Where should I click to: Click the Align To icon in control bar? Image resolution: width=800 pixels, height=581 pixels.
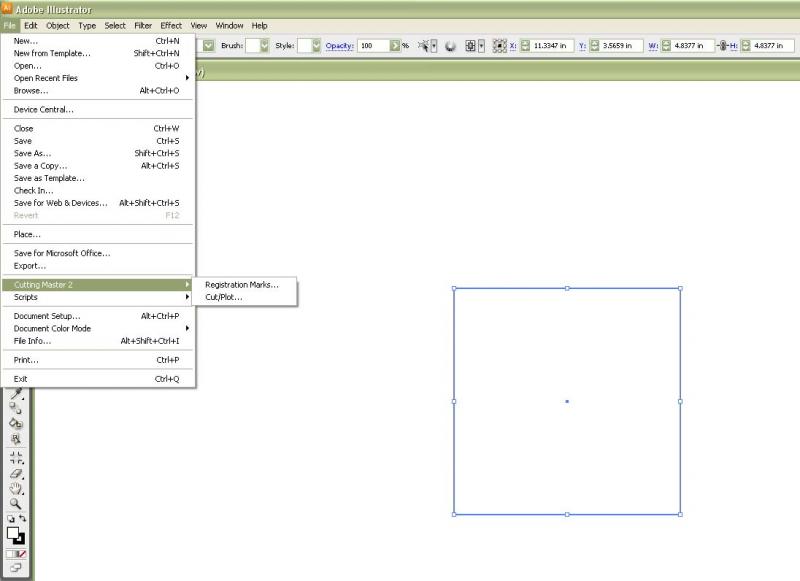click(470, 46)
